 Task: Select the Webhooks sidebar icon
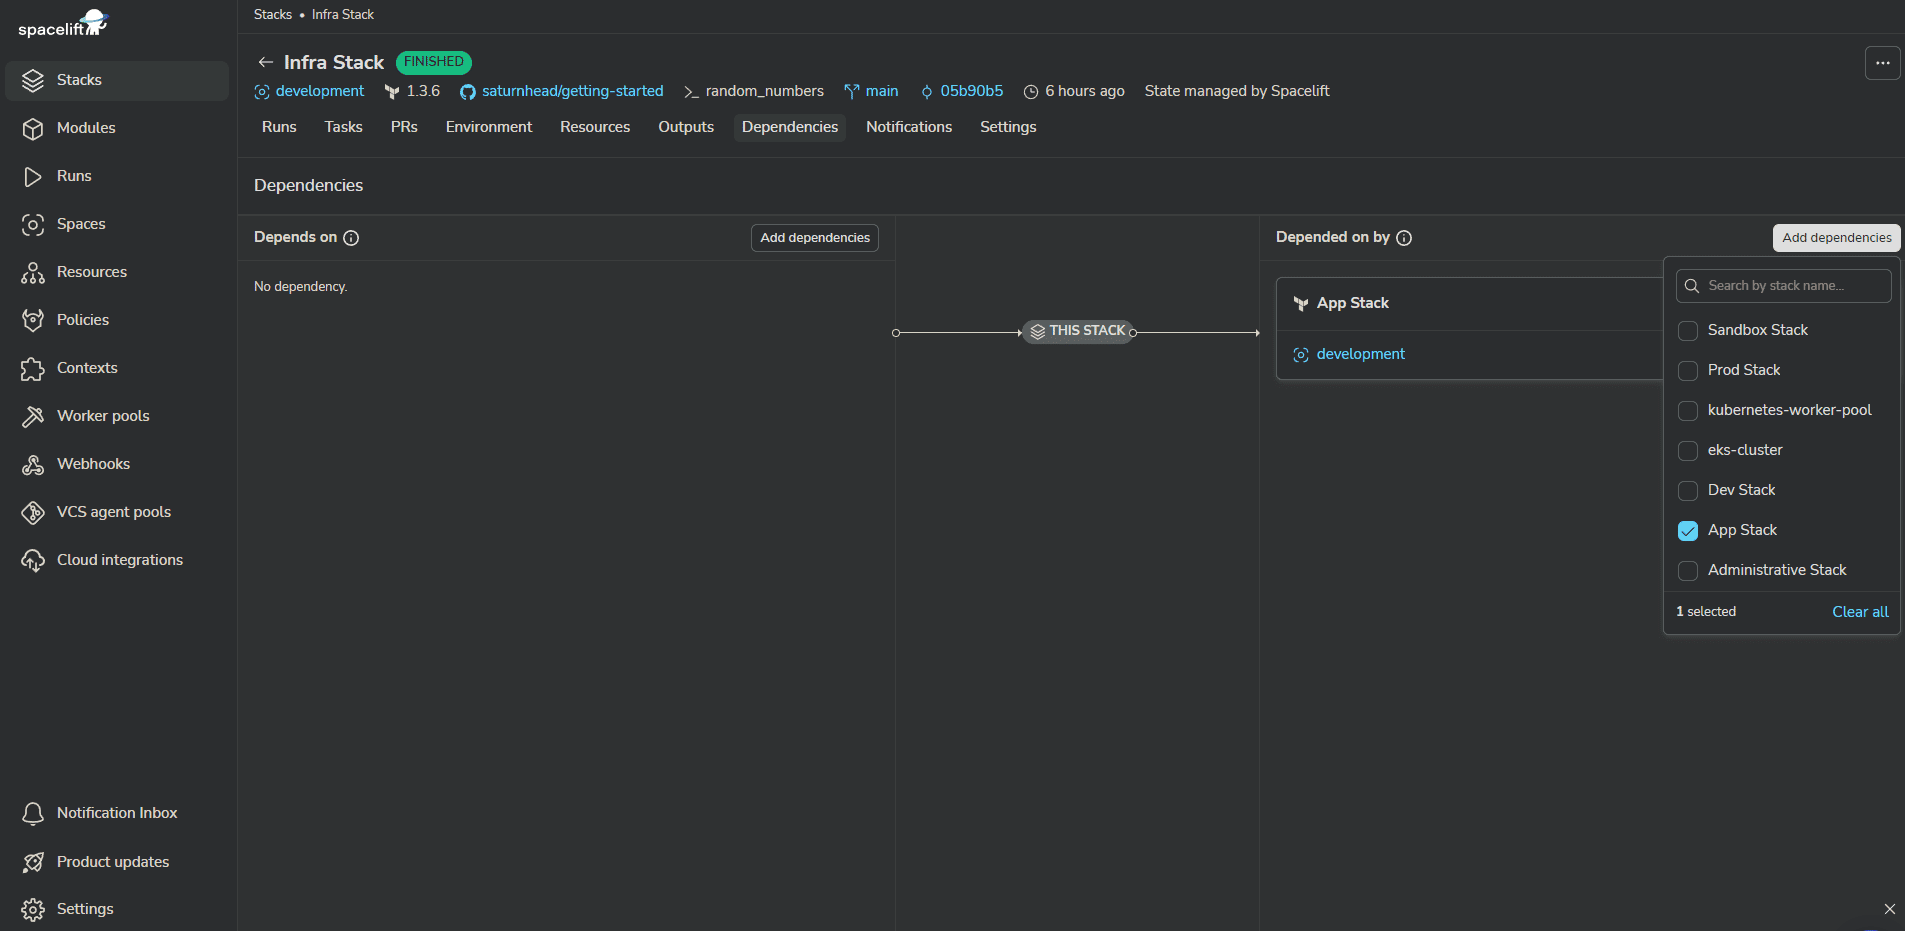[33, 464]
